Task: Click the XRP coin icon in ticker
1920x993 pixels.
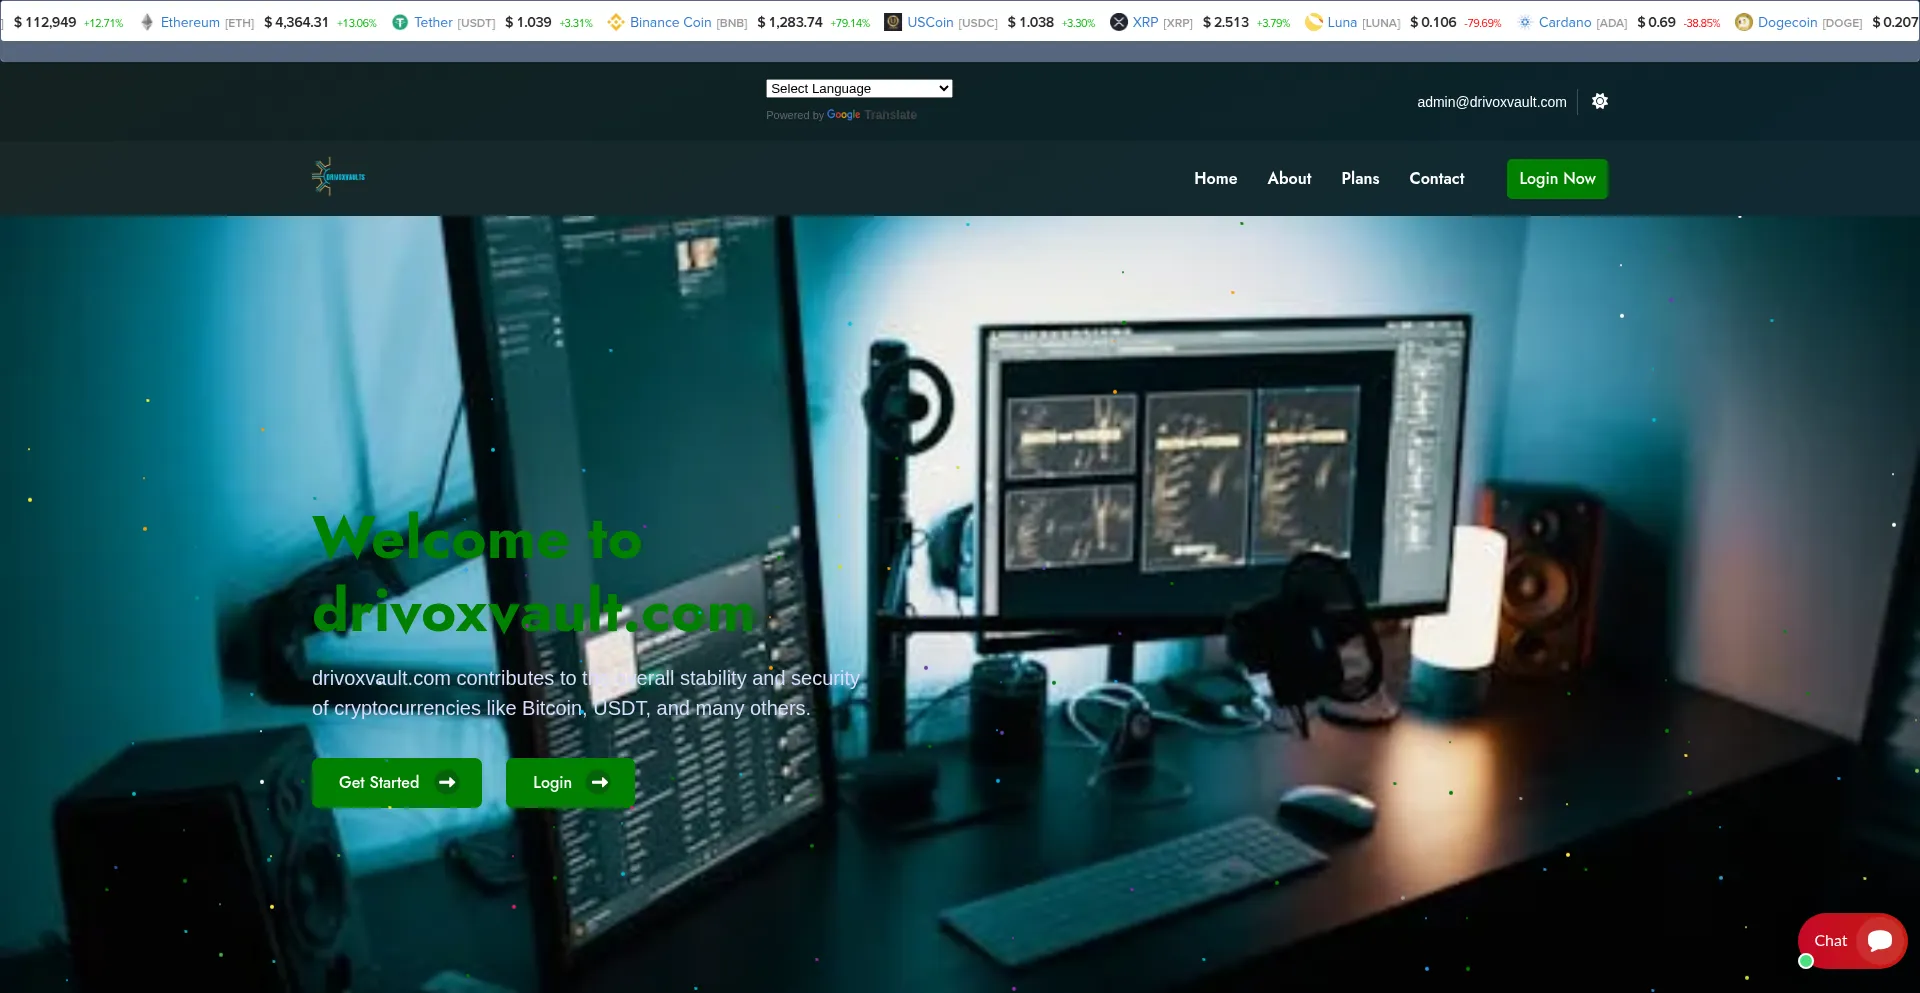Action: [x=1119, y=22]
